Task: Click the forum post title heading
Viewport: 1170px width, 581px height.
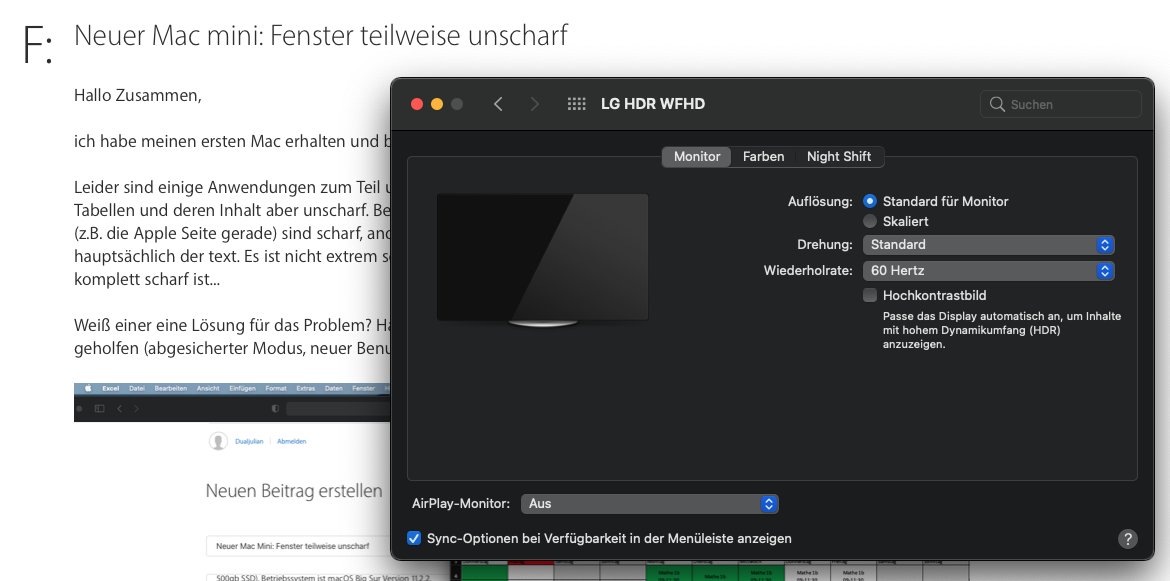Action: 321,35
